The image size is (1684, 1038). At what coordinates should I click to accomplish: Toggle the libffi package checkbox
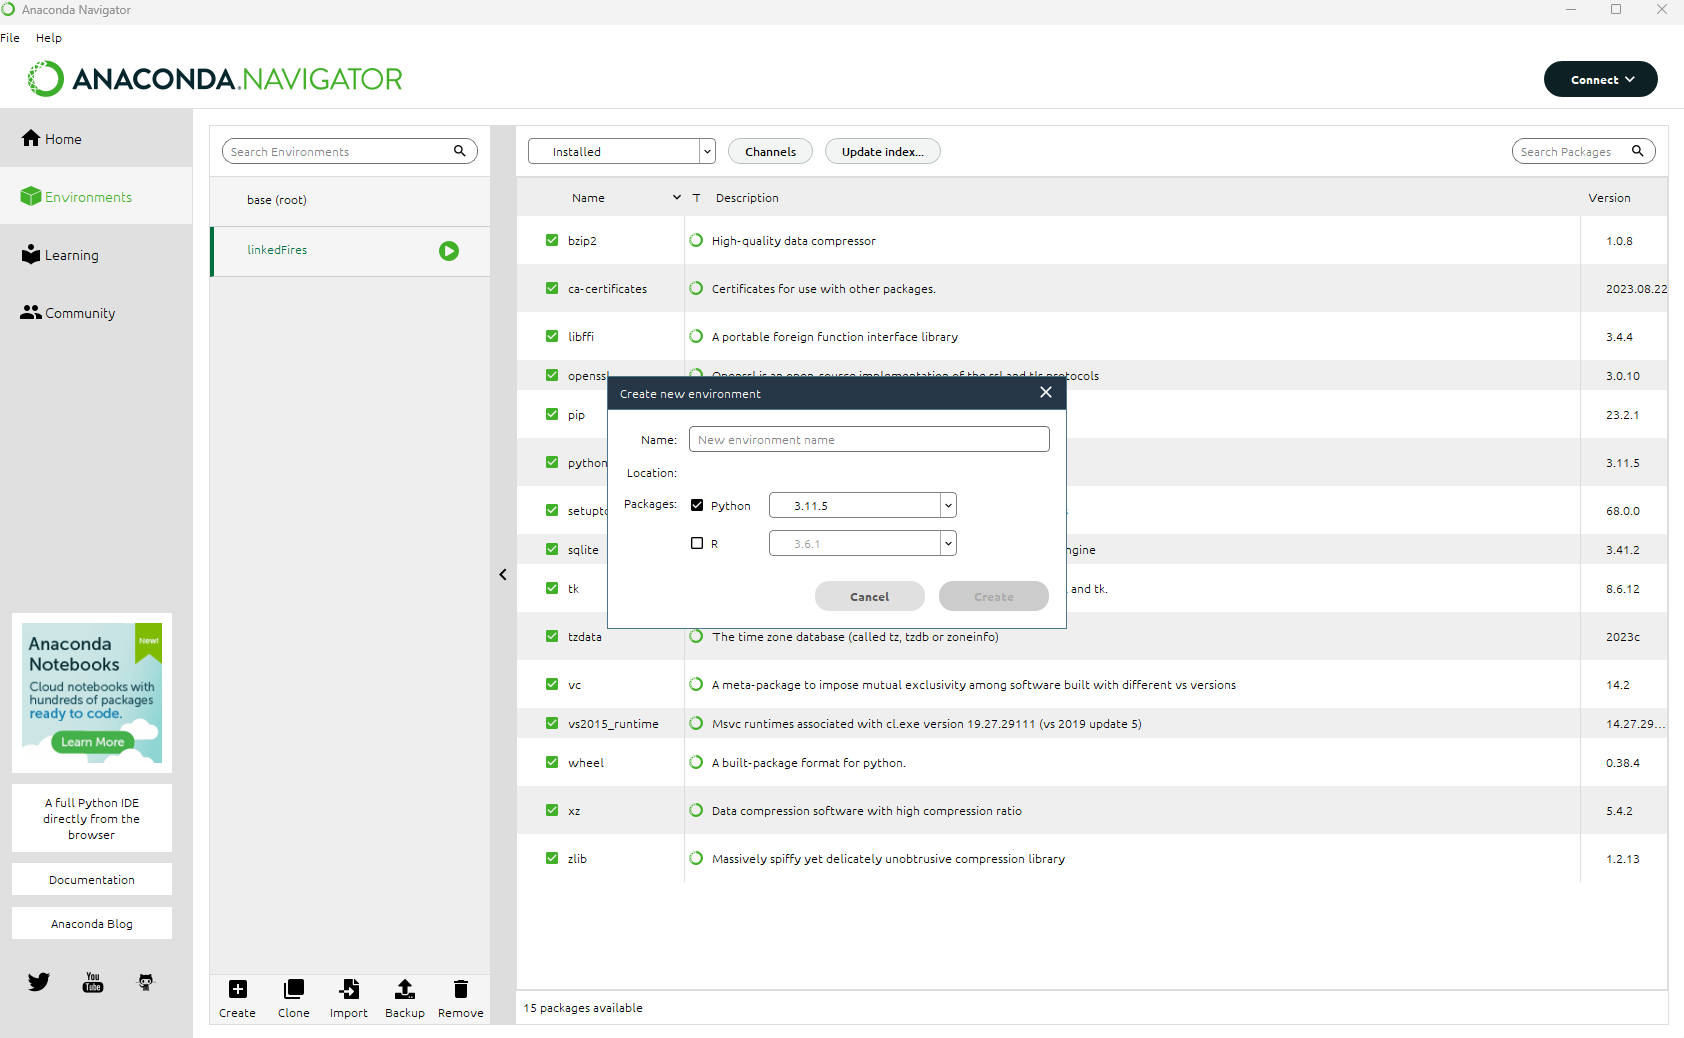(x=552, y=336)
